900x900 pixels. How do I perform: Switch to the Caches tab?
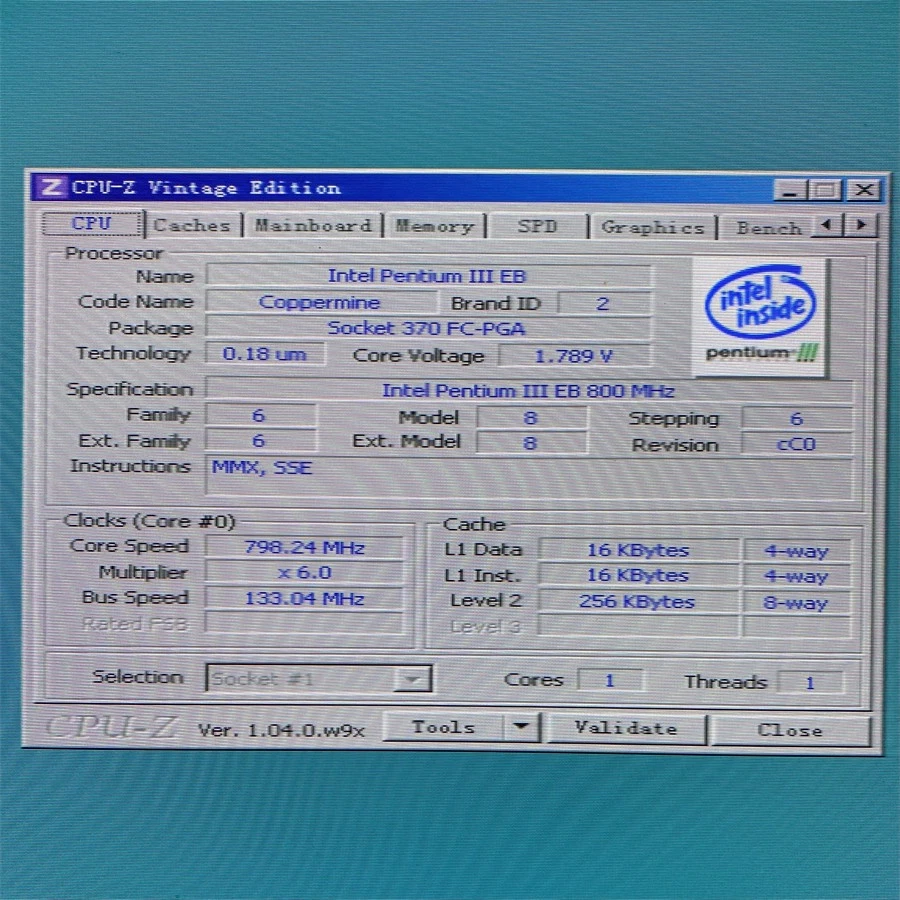(192, 225)
